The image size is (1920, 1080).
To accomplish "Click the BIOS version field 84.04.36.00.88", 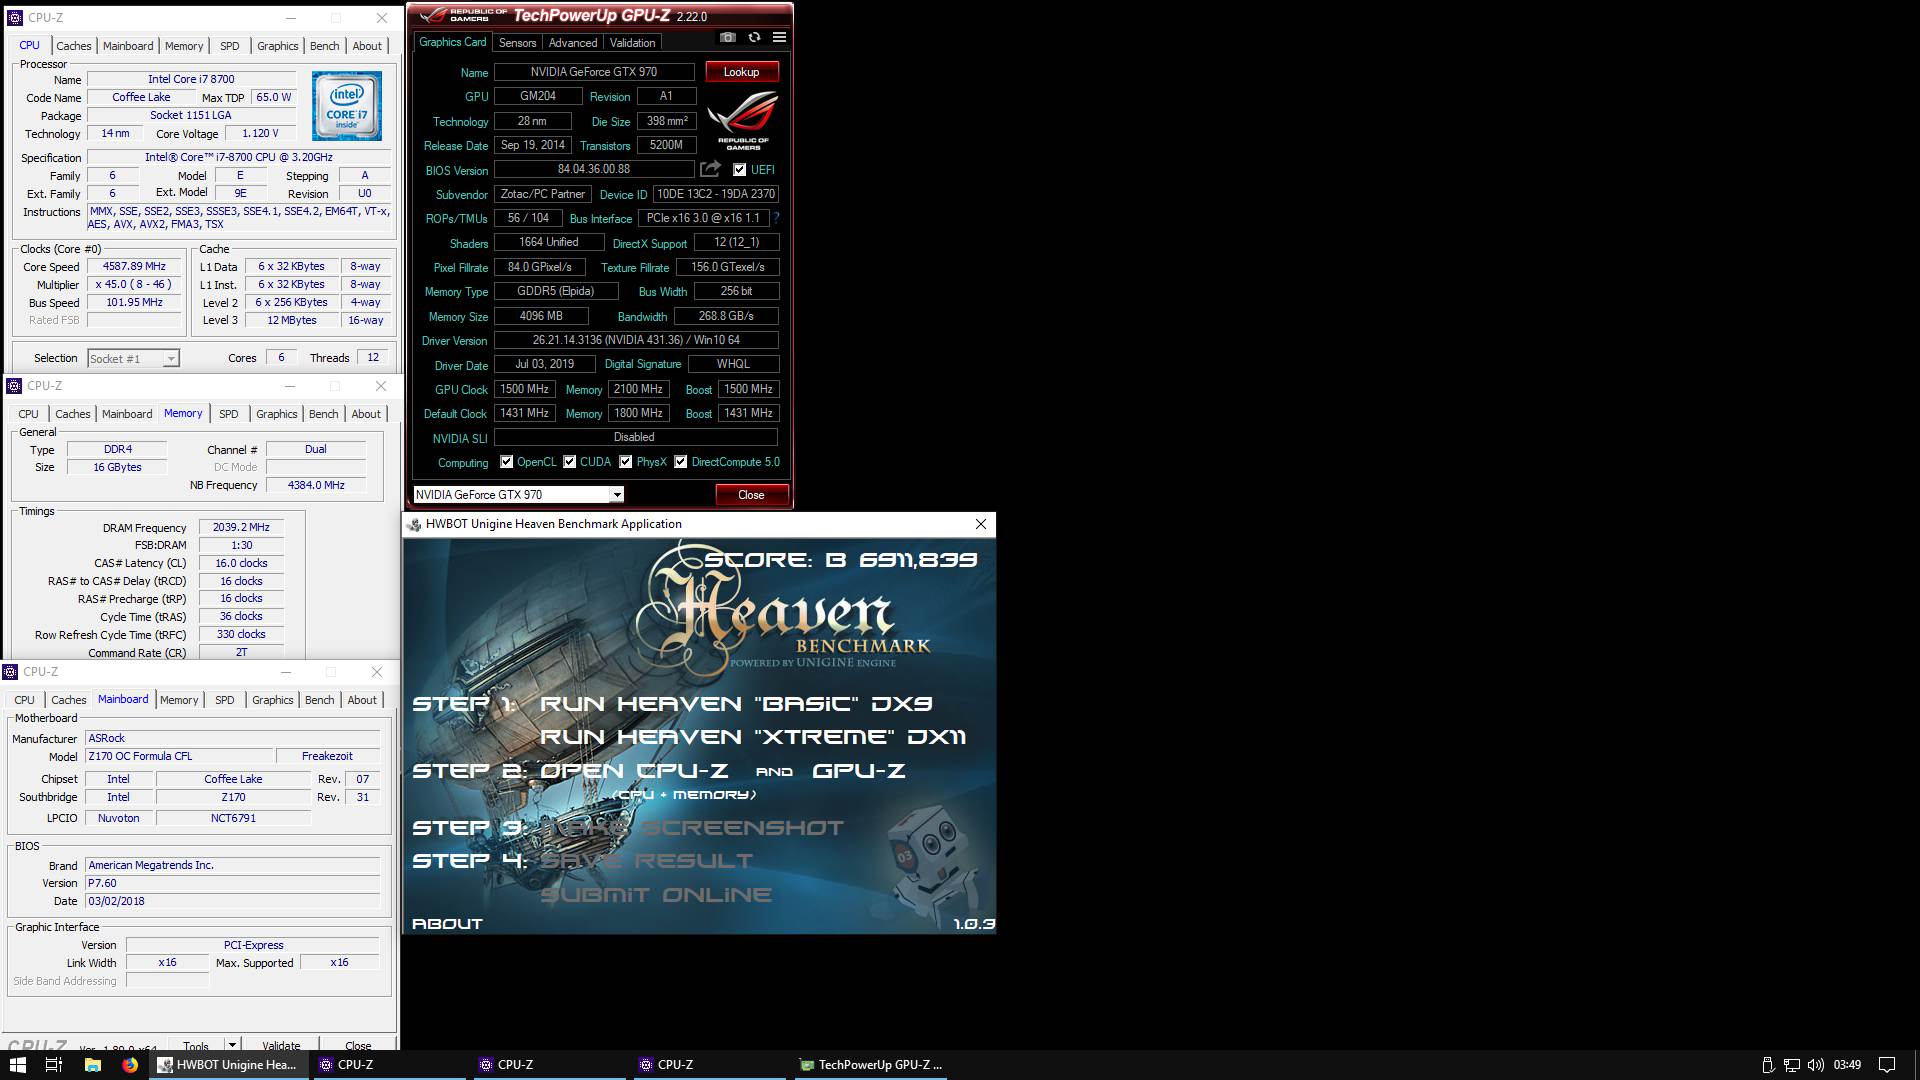I will click(594, 170).
